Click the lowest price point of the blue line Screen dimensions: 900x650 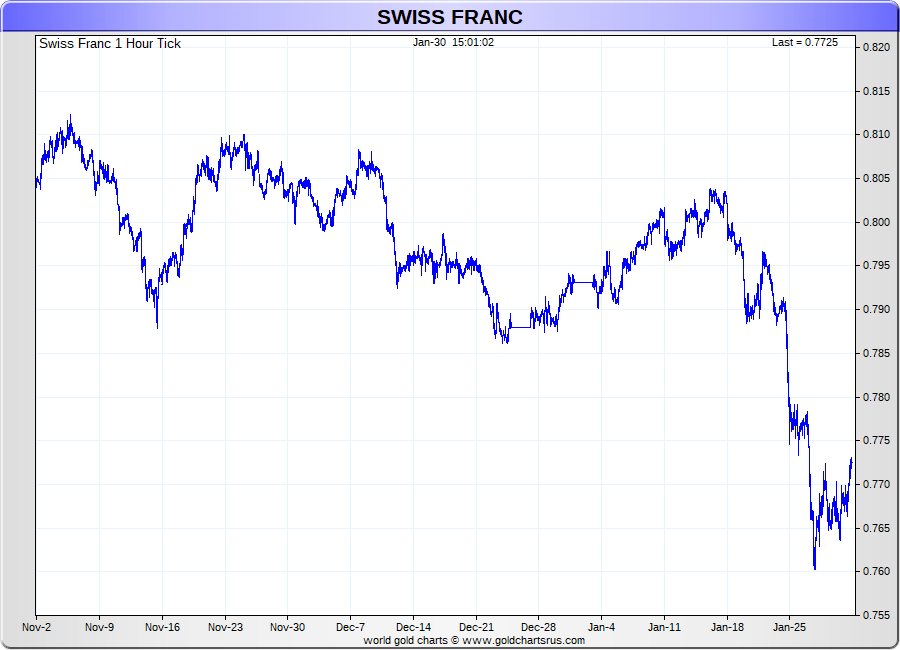pos(815,568)
